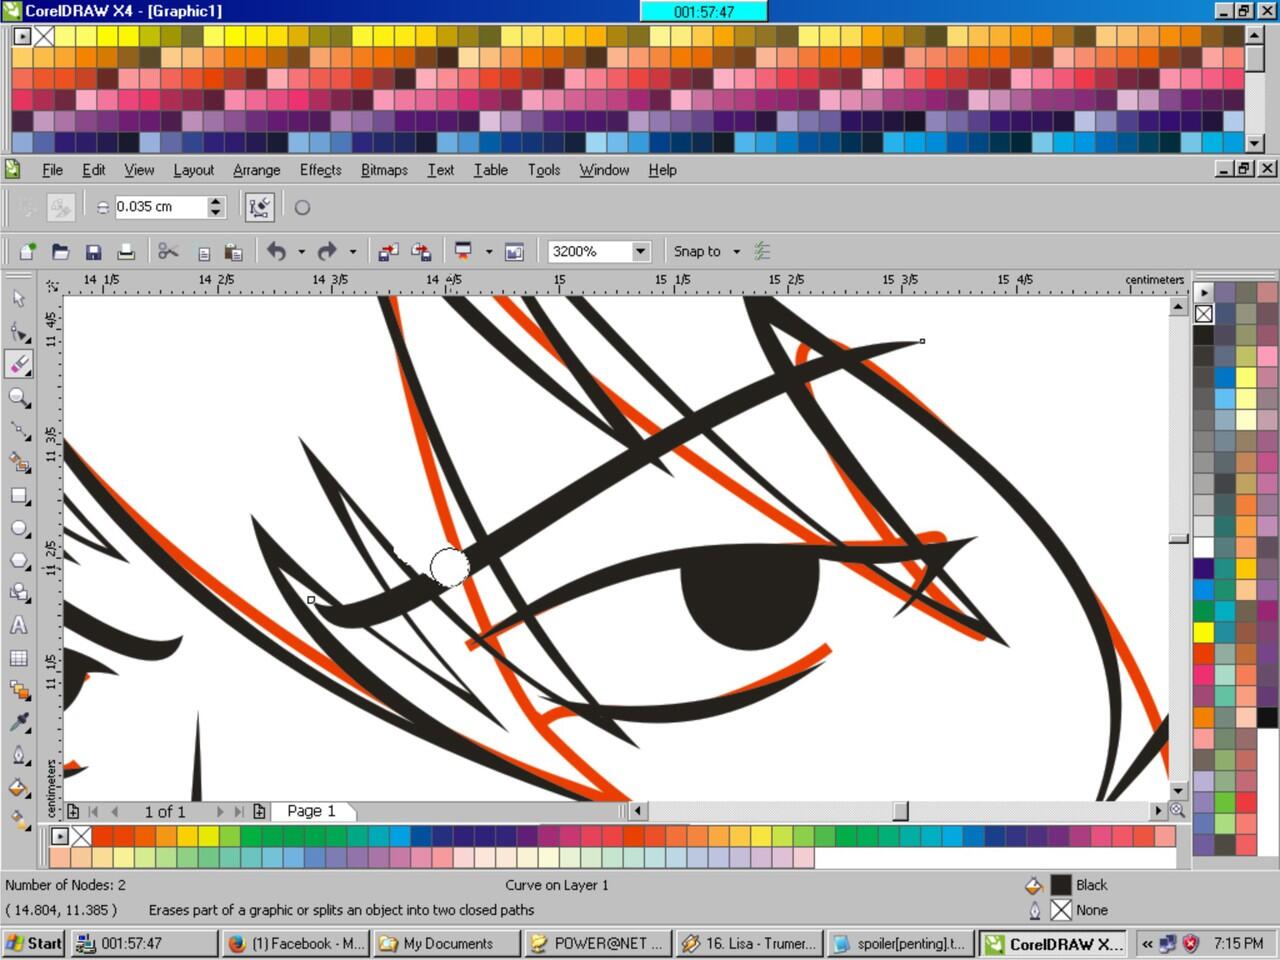Switch to Facebook Firefox taskbar item
The height and width of the screenshot is (960, 1280).
pos(295,943)
